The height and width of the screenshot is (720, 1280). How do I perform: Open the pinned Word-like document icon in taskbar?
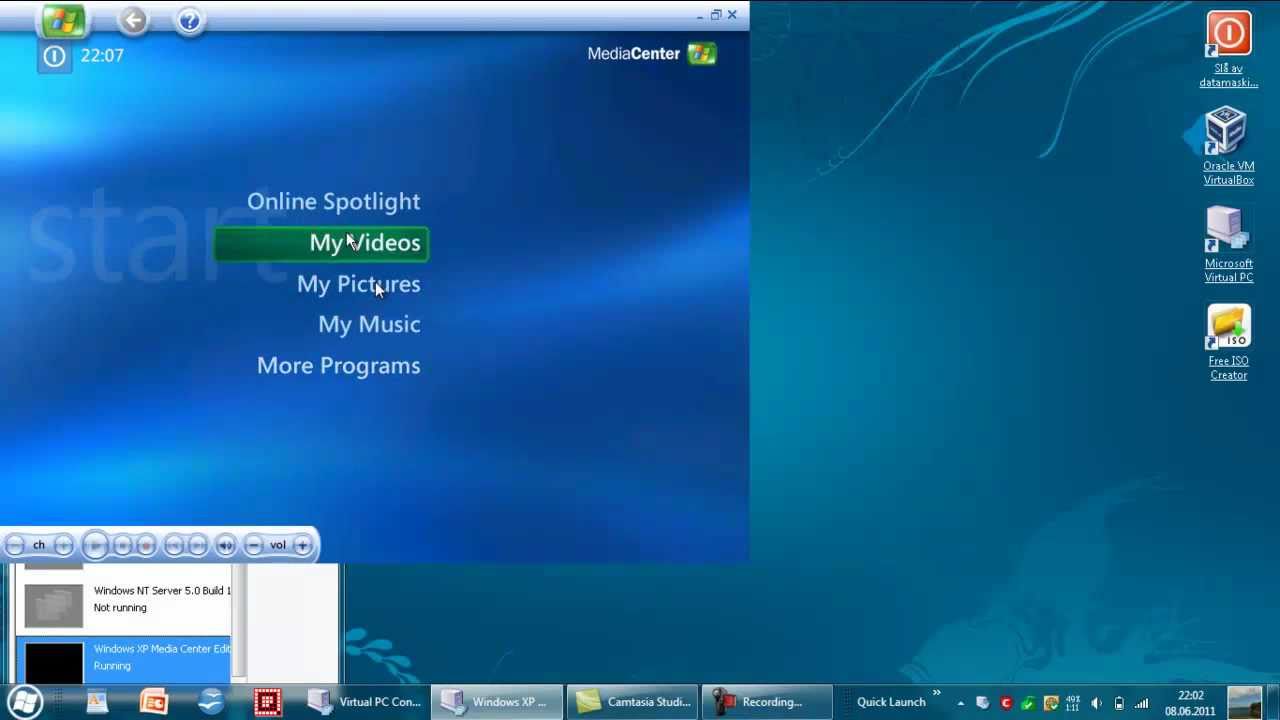coord(97,702)
